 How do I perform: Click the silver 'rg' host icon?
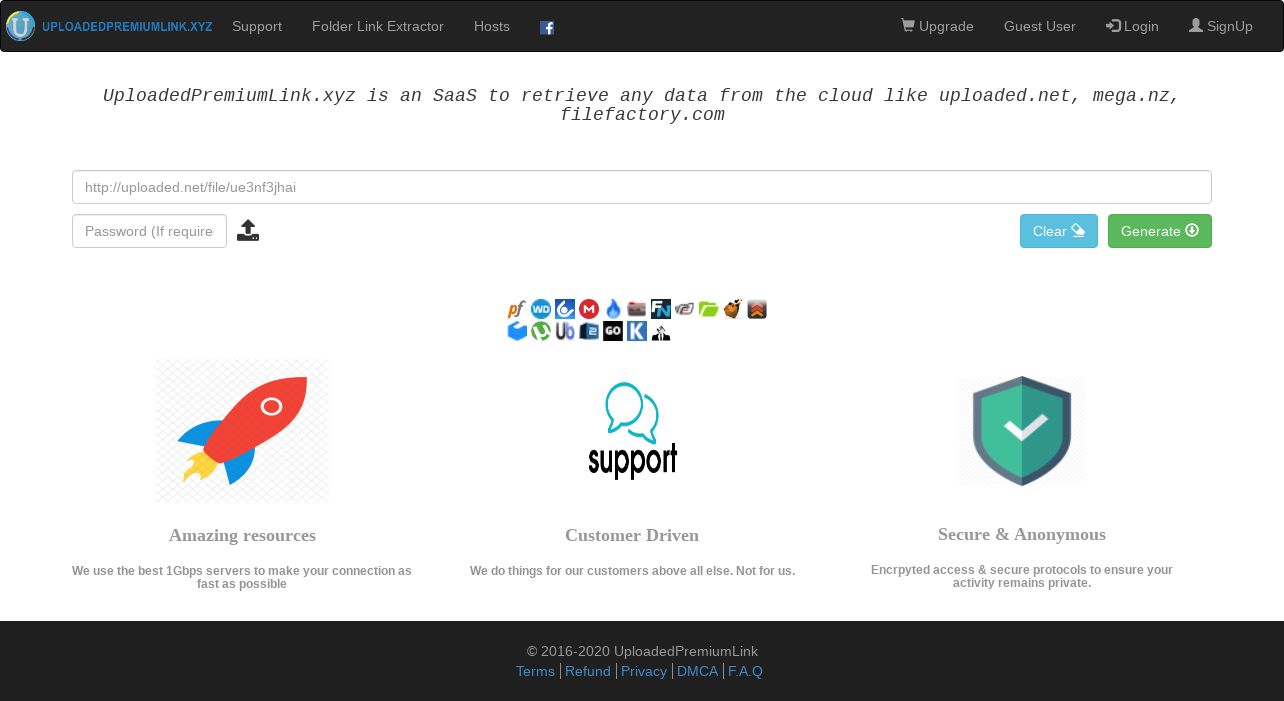click(685, 309)
